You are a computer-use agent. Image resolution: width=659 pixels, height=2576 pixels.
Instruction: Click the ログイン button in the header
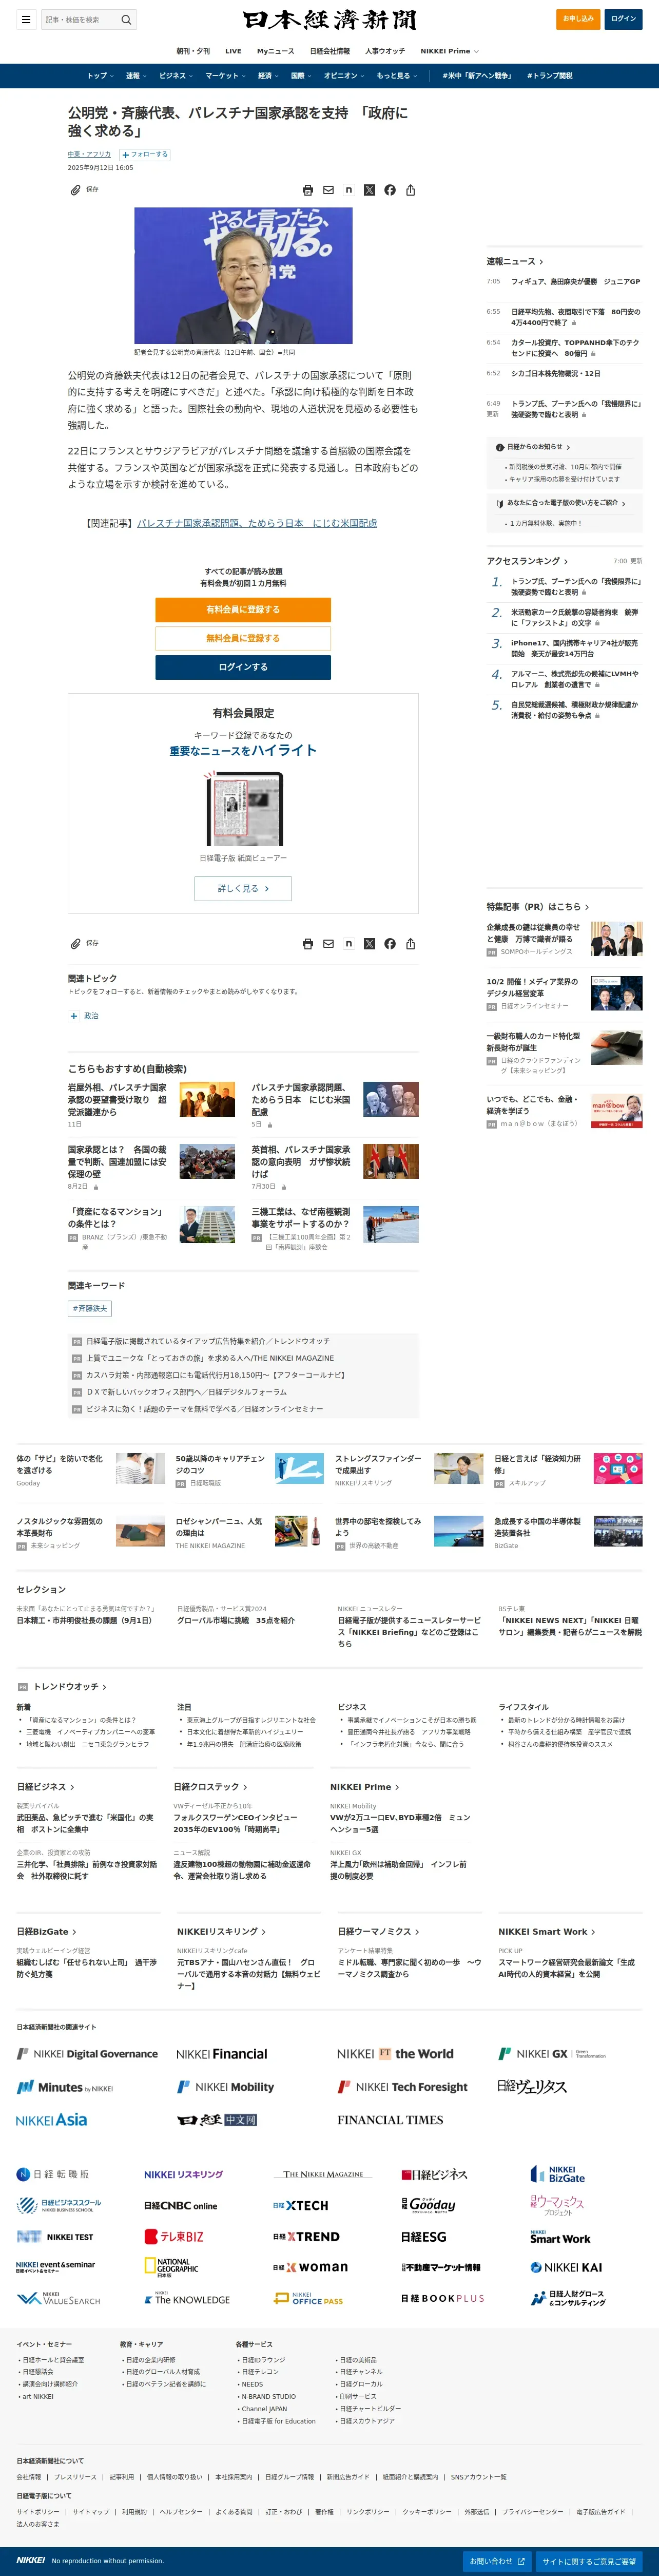[623, 19]
